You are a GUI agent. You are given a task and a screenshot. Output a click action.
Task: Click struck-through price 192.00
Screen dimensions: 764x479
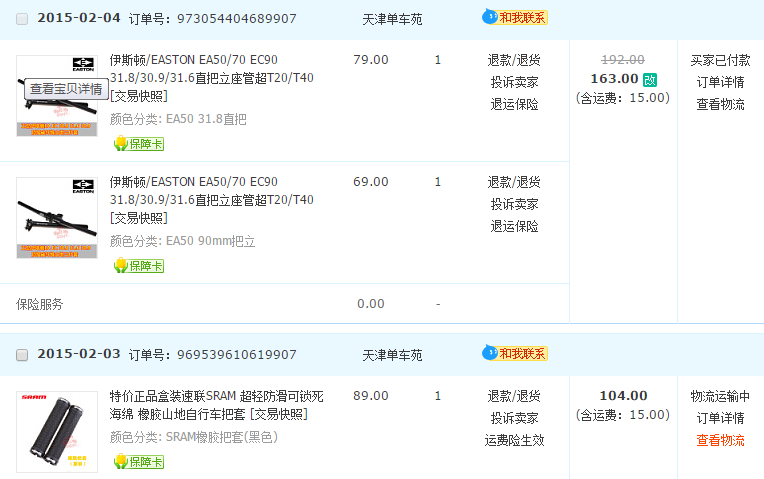(623, 60)
